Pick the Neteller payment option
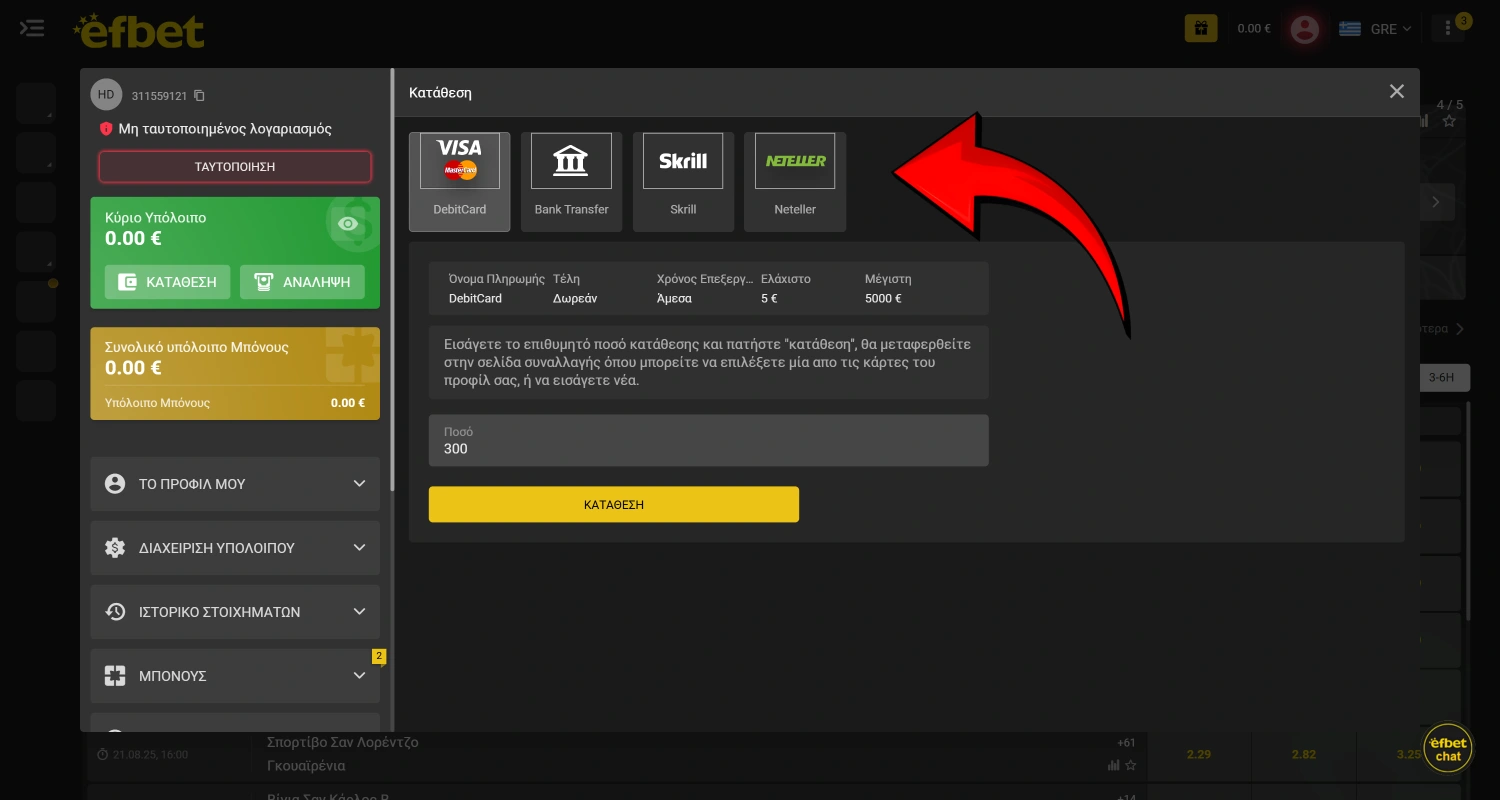Image resolution: width=1500 pixels, height=800 pixels. pyautogui.click(x=795, y=182)
